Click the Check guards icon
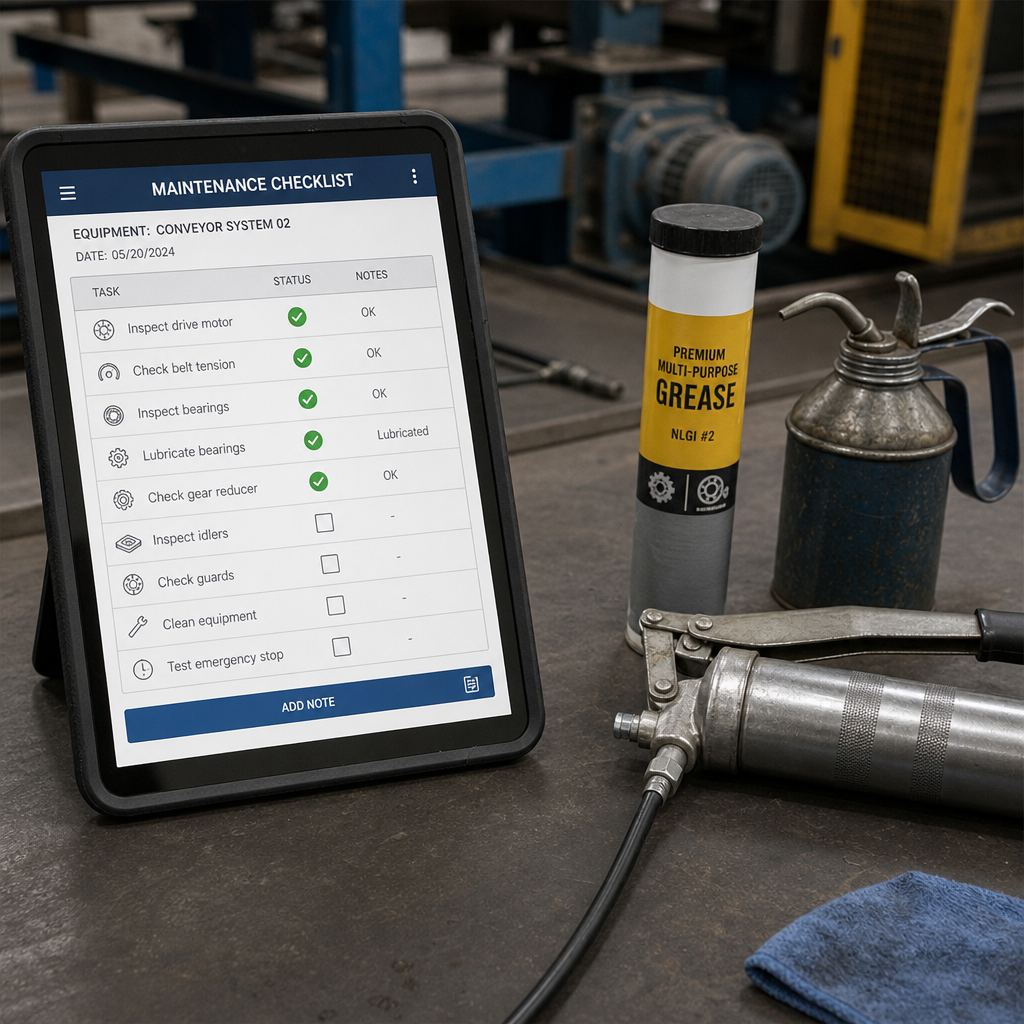The image size is (1024, 1024). click(133, 584)
